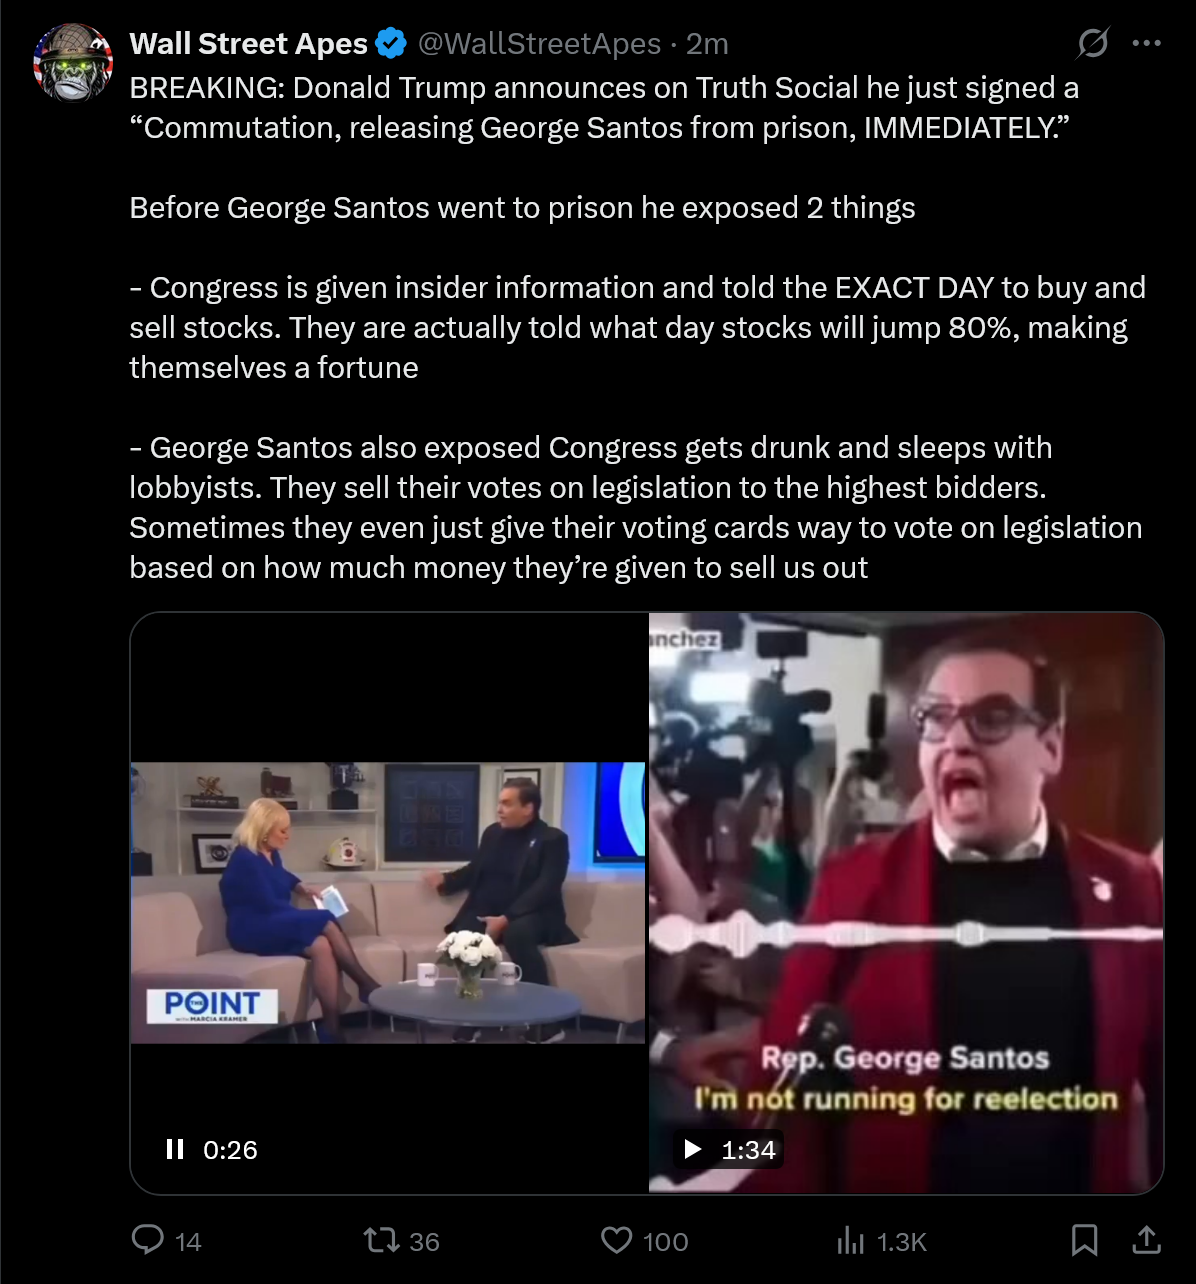Click the reply count 14
1196x1284 pixels.
point(188,1242)
